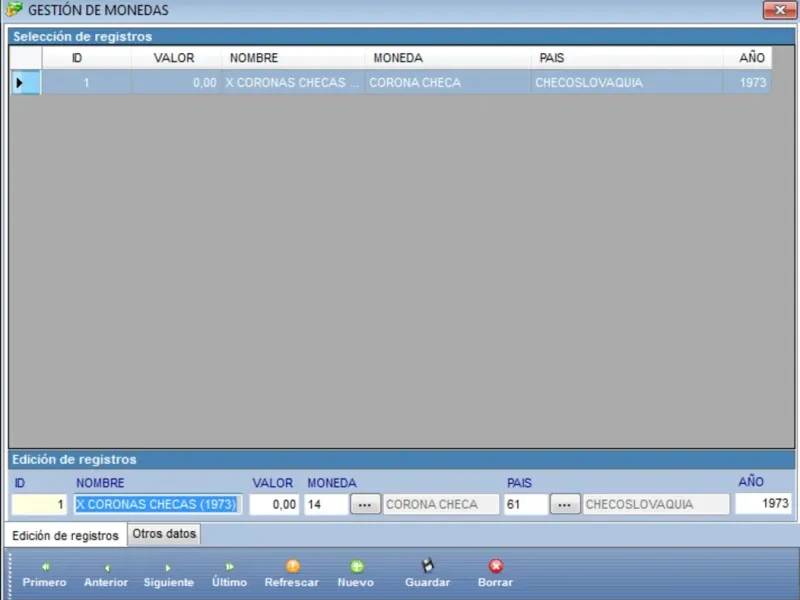This screenshot has width=800, height=600.
Task: Click the grid cell CHECOSLOVAQUIA
Action: click(x=627, y=82)
